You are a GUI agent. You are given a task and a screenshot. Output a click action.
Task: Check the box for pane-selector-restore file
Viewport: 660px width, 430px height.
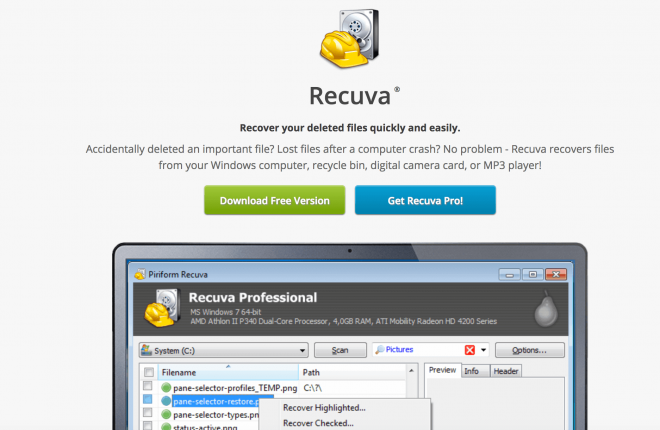[148, 399]
